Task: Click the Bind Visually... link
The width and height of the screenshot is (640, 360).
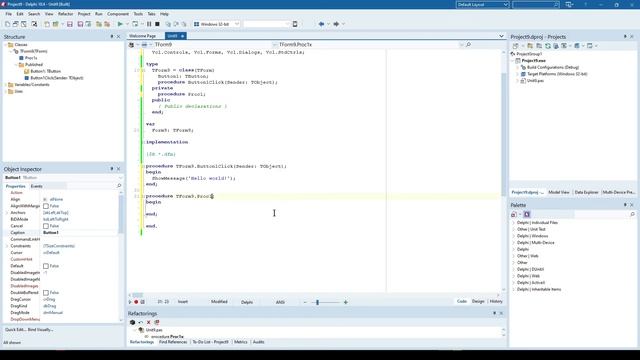Action: 40,329
